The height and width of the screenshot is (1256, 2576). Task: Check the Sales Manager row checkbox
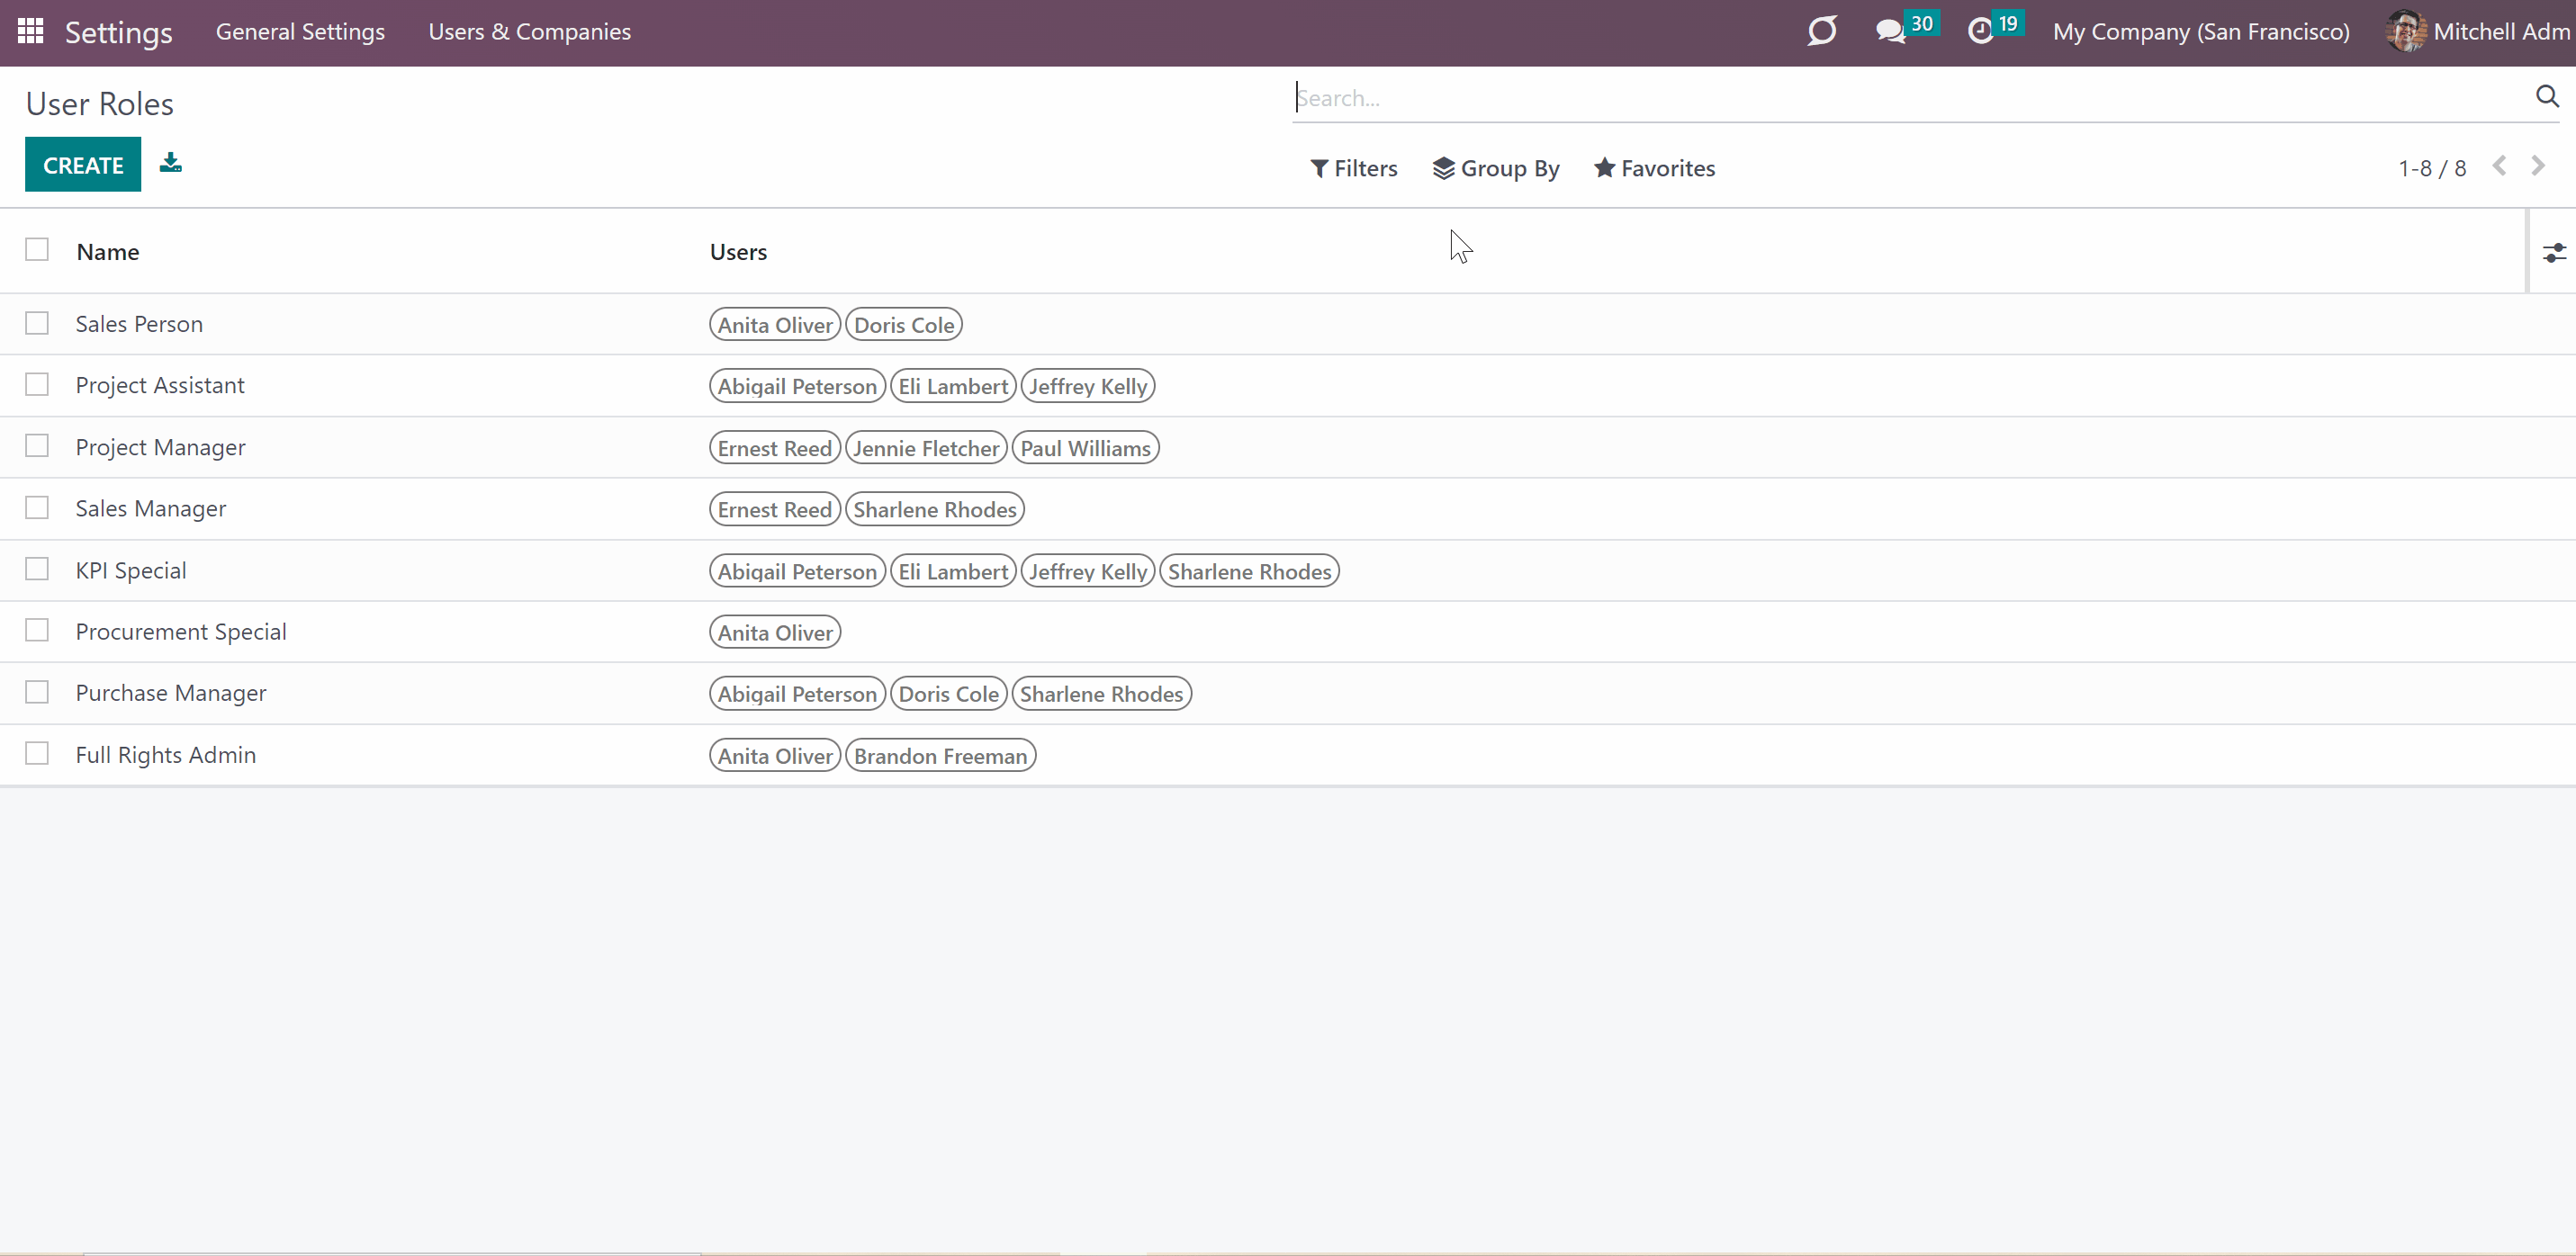pyautogui.click(x=37, y=508)
